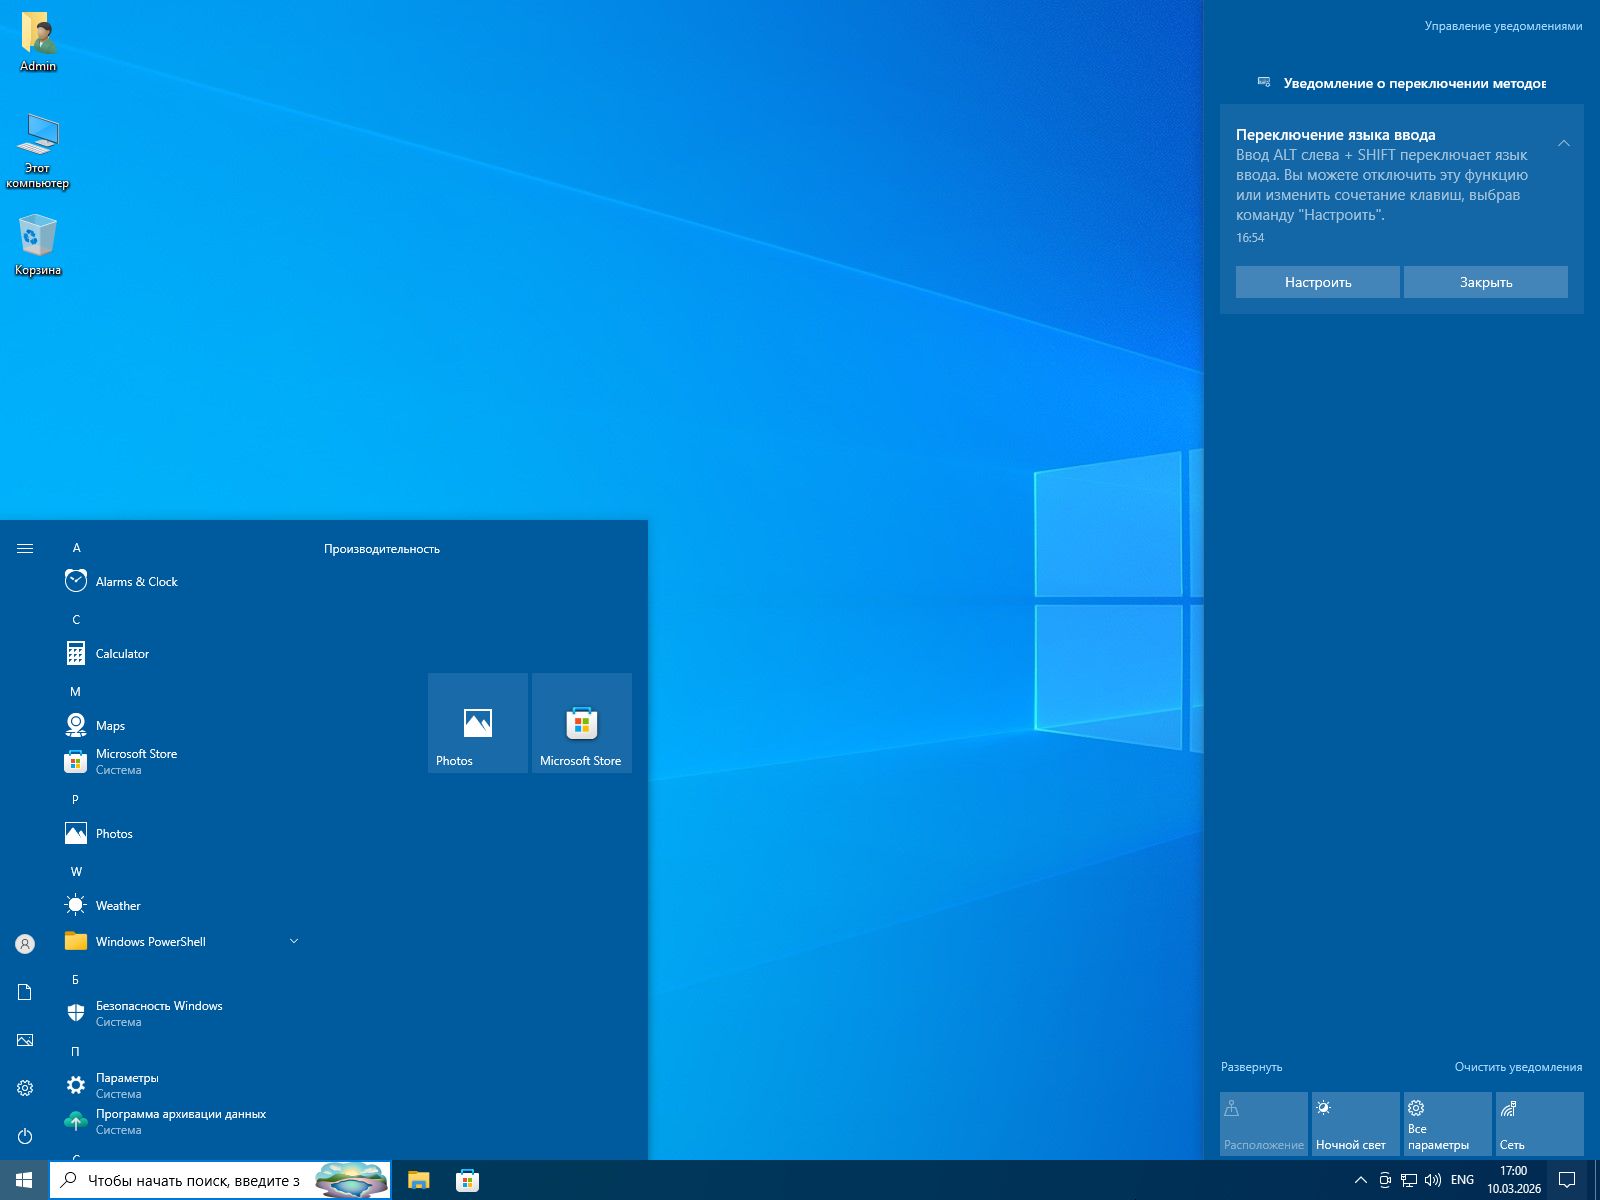Click the volume icon in system tray
This screenshot has height=1200, width=1600.
1432,1180
